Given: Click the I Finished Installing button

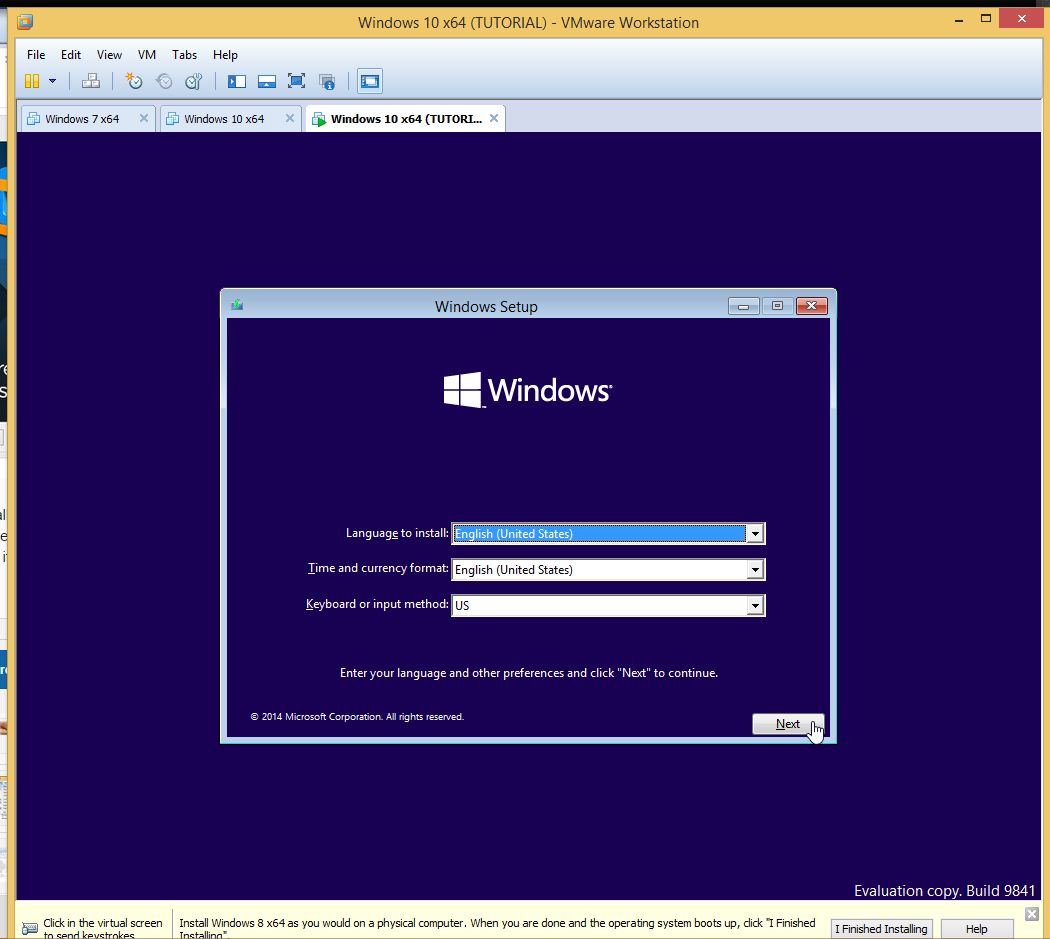Looking at the screenshot, I should tap(881, 929).
